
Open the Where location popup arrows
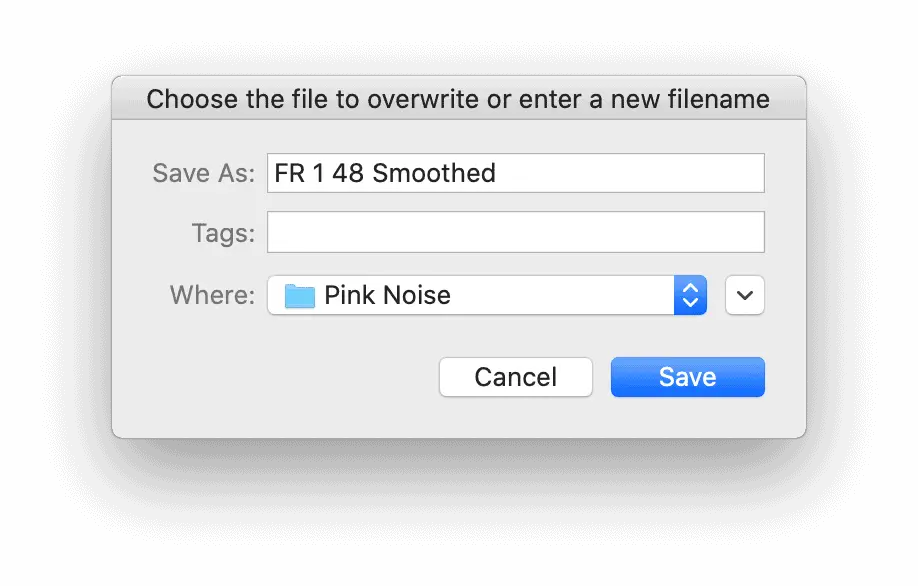point(690,295)
